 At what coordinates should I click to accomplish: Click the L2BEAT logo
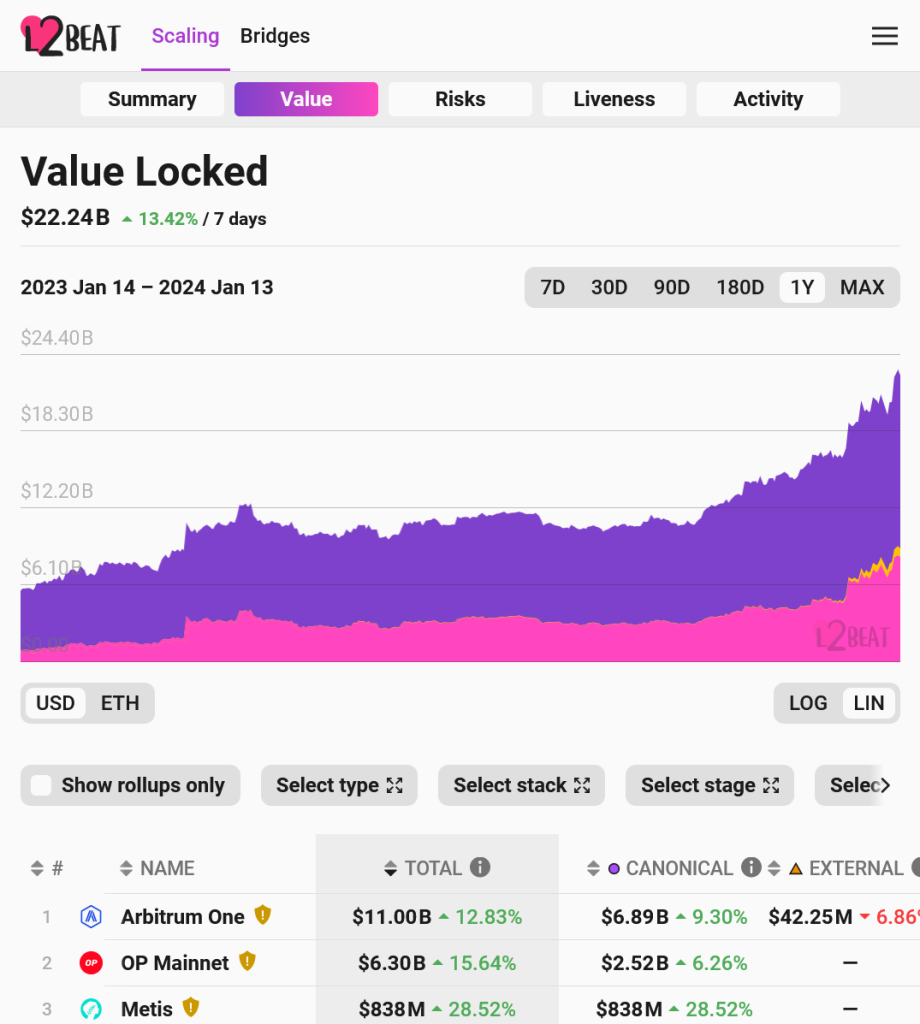pos(71,36)
